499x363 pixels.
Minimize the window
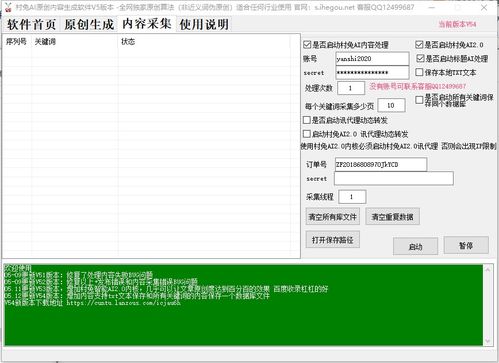point(432,7)
